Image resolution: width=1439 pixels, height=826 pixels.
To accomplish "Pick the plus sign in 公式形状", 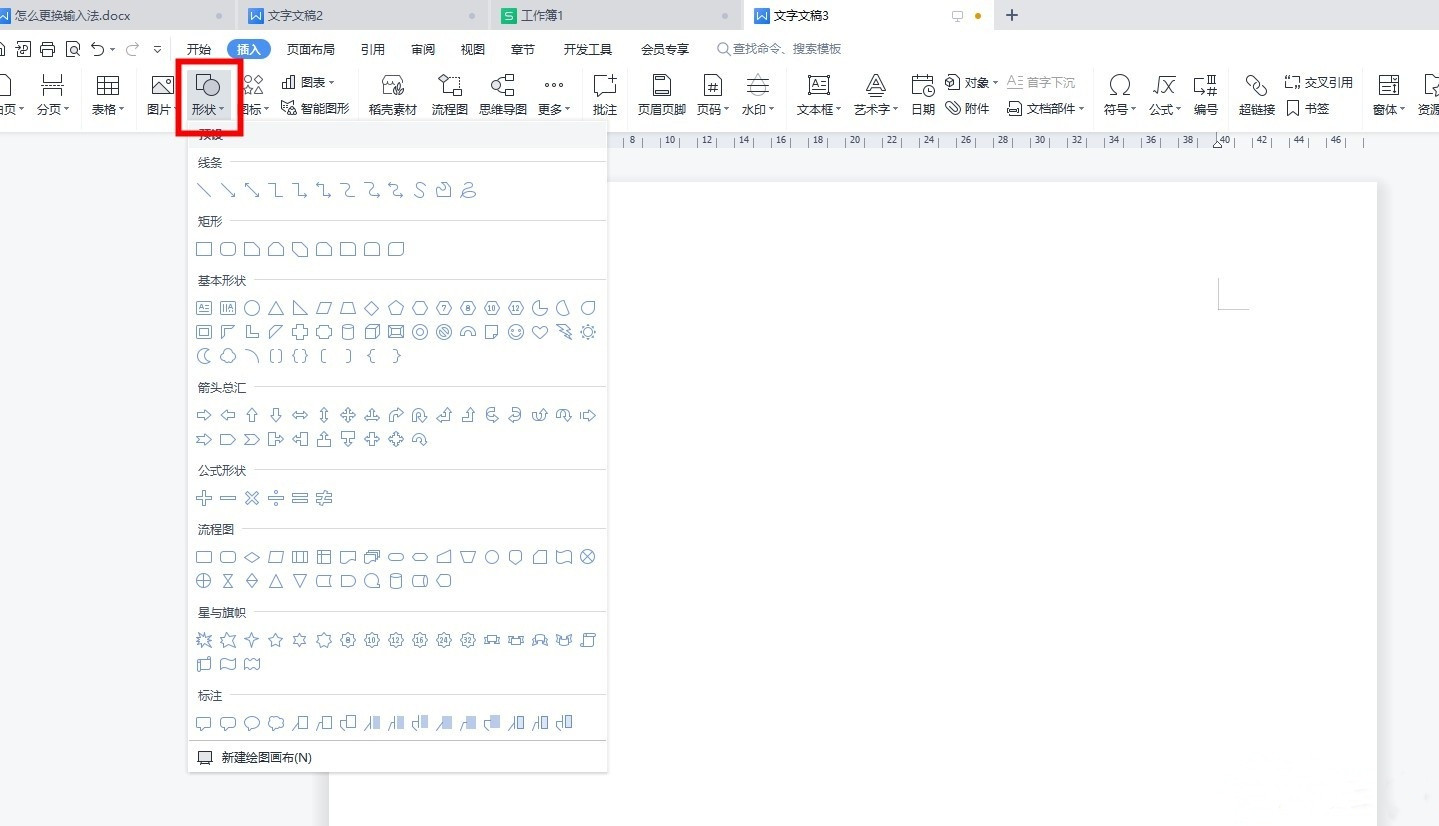I will [x=204, y=498].
